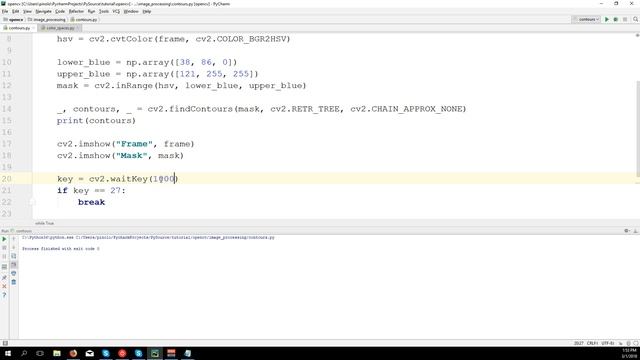Open Run panel settings gear icon

627,231
